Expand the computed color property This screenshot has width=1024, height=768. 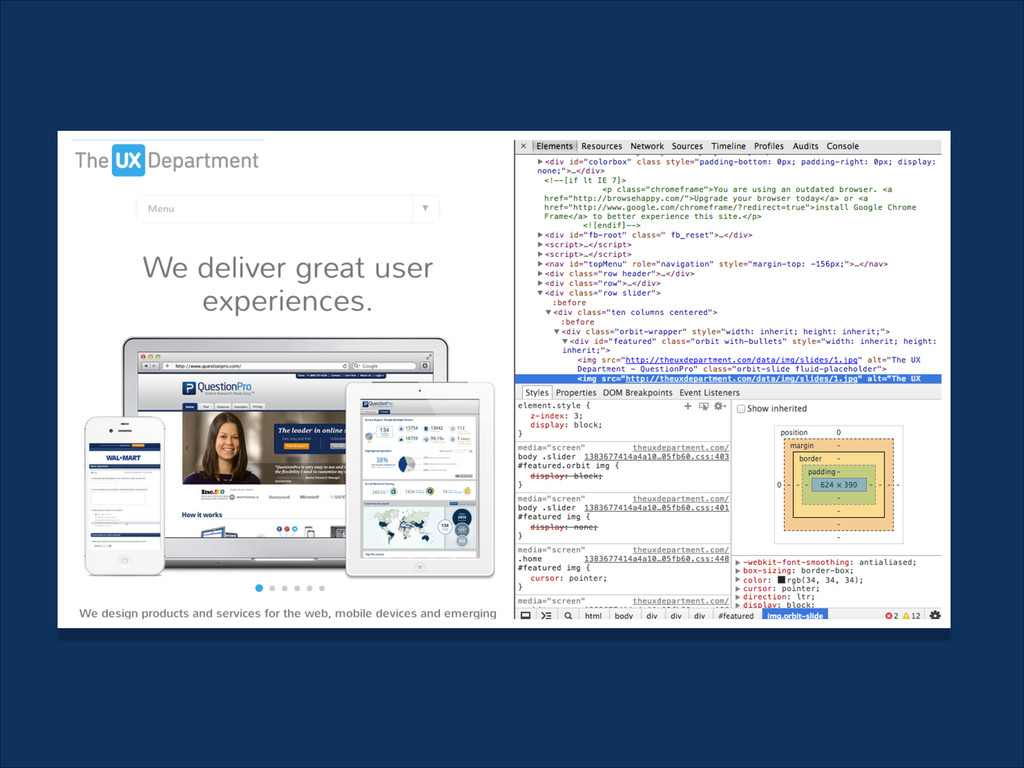point(738,580)
